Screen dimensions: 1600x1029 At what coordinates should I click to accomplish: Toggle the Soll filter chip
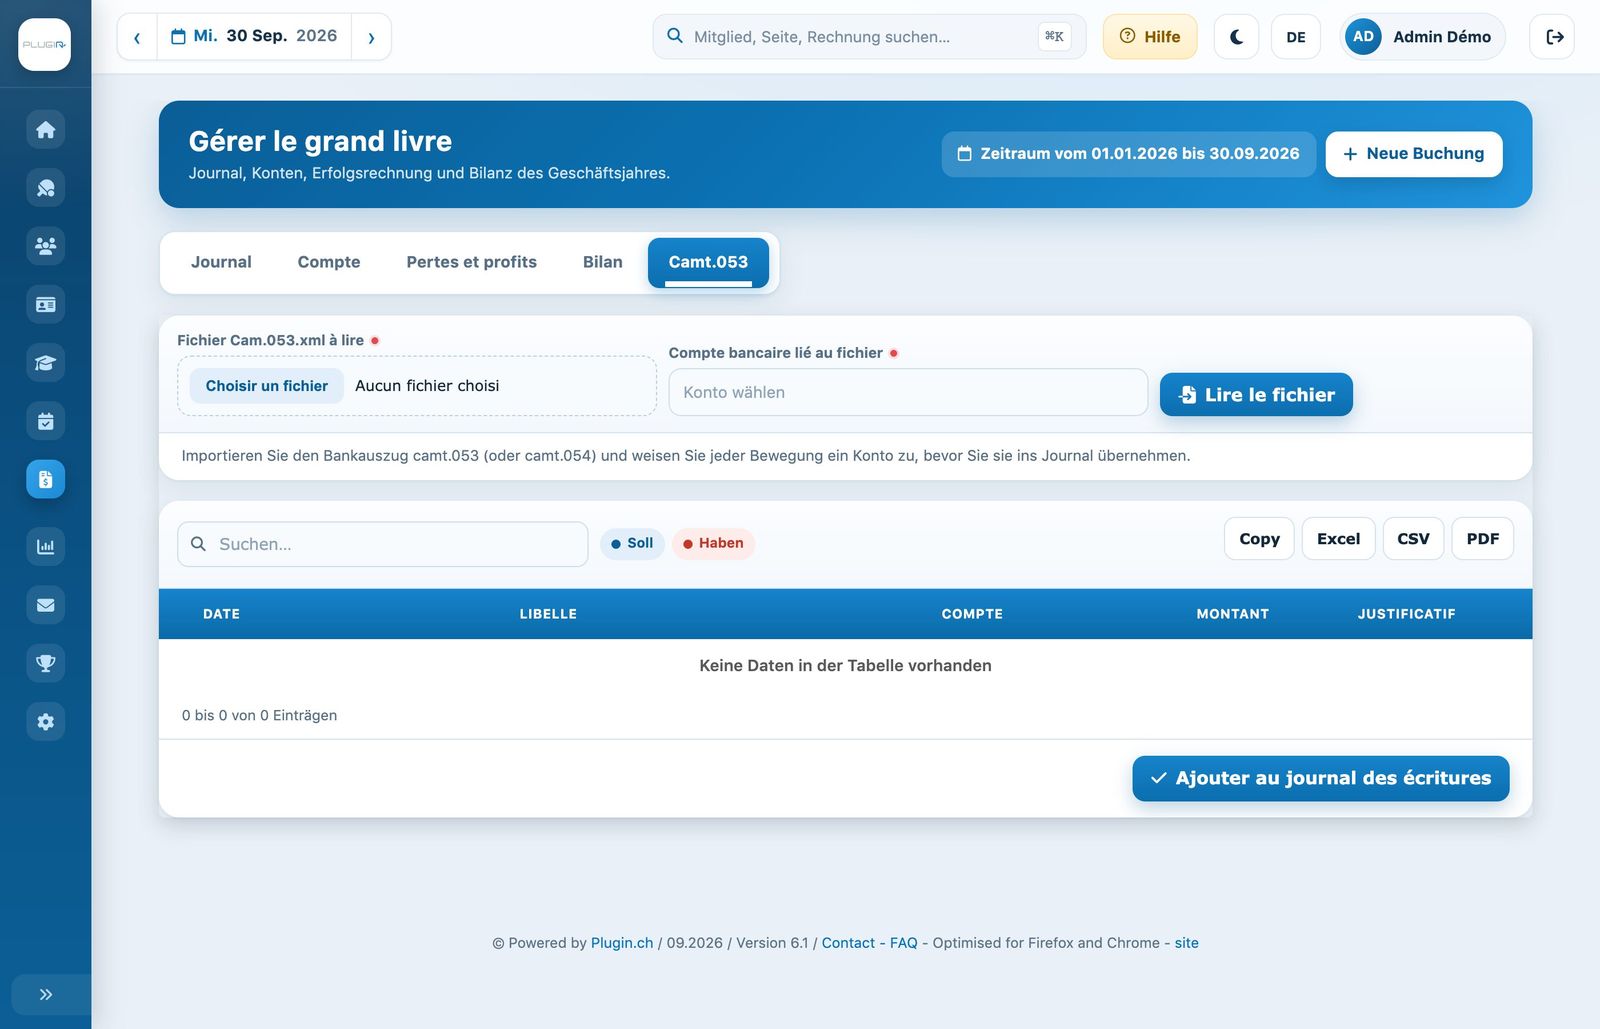(x=632, y=543)
